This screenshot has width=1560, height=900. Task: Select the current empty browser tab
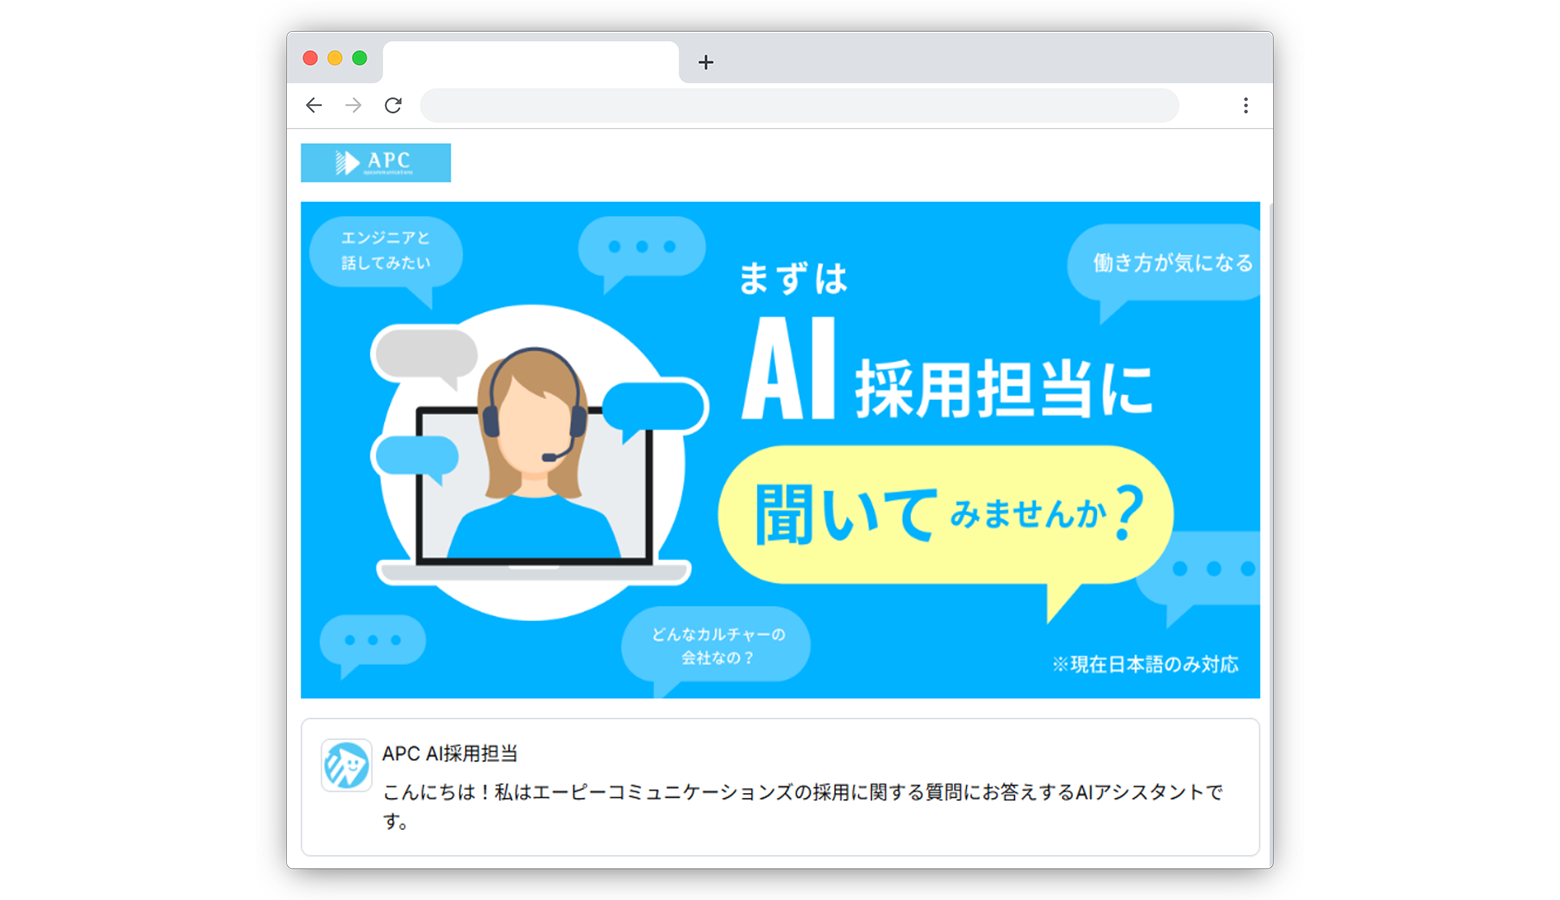[530, 62]
